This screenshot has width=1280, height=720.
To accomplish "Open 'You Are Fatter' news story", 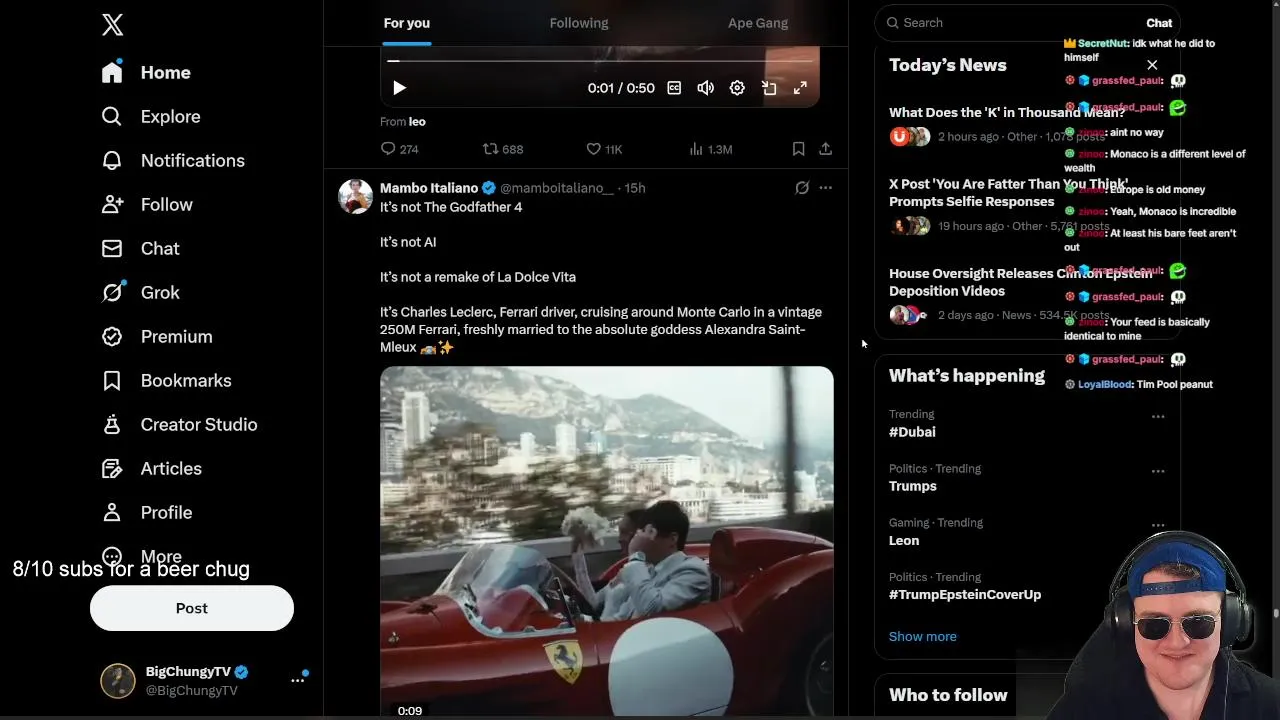I will (x=1008, y=192).
